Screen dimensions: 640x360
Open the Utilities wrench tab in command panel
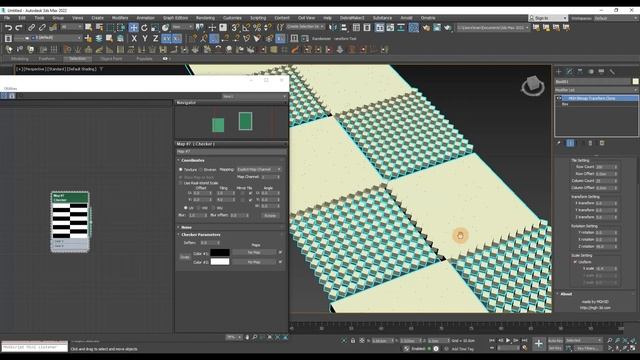coord(612,71)
